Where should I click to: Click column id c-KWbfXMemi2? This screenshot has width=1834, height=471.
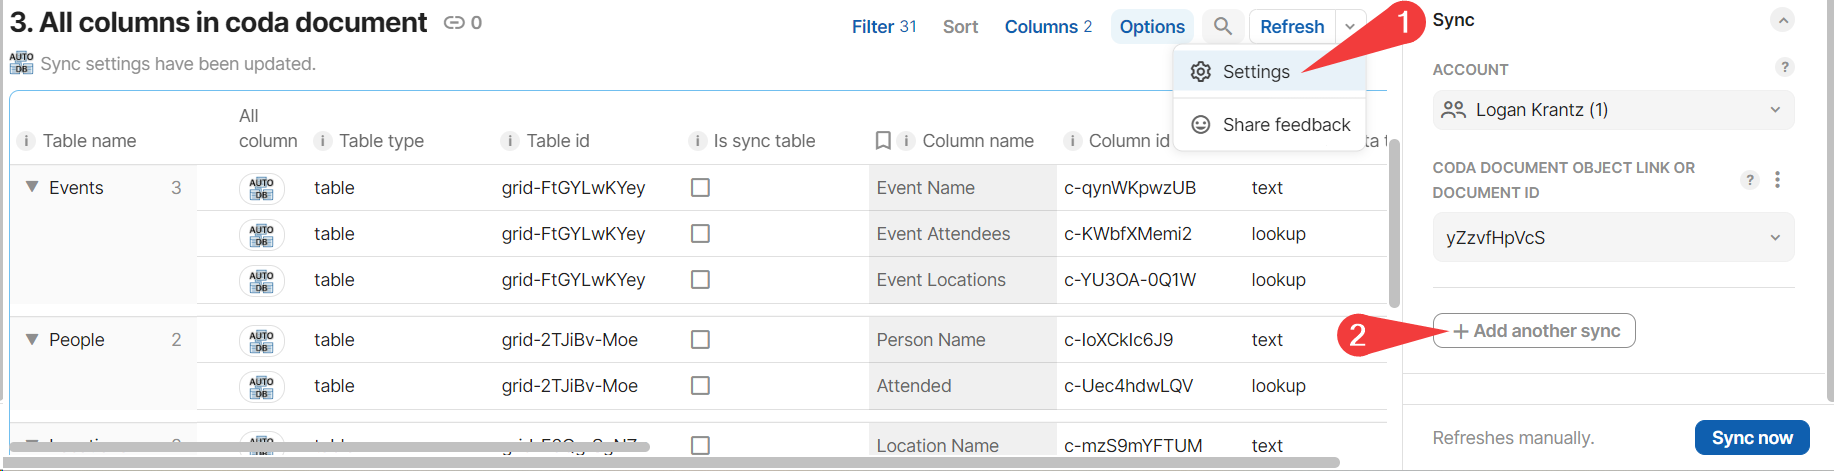coord(1128,234)
